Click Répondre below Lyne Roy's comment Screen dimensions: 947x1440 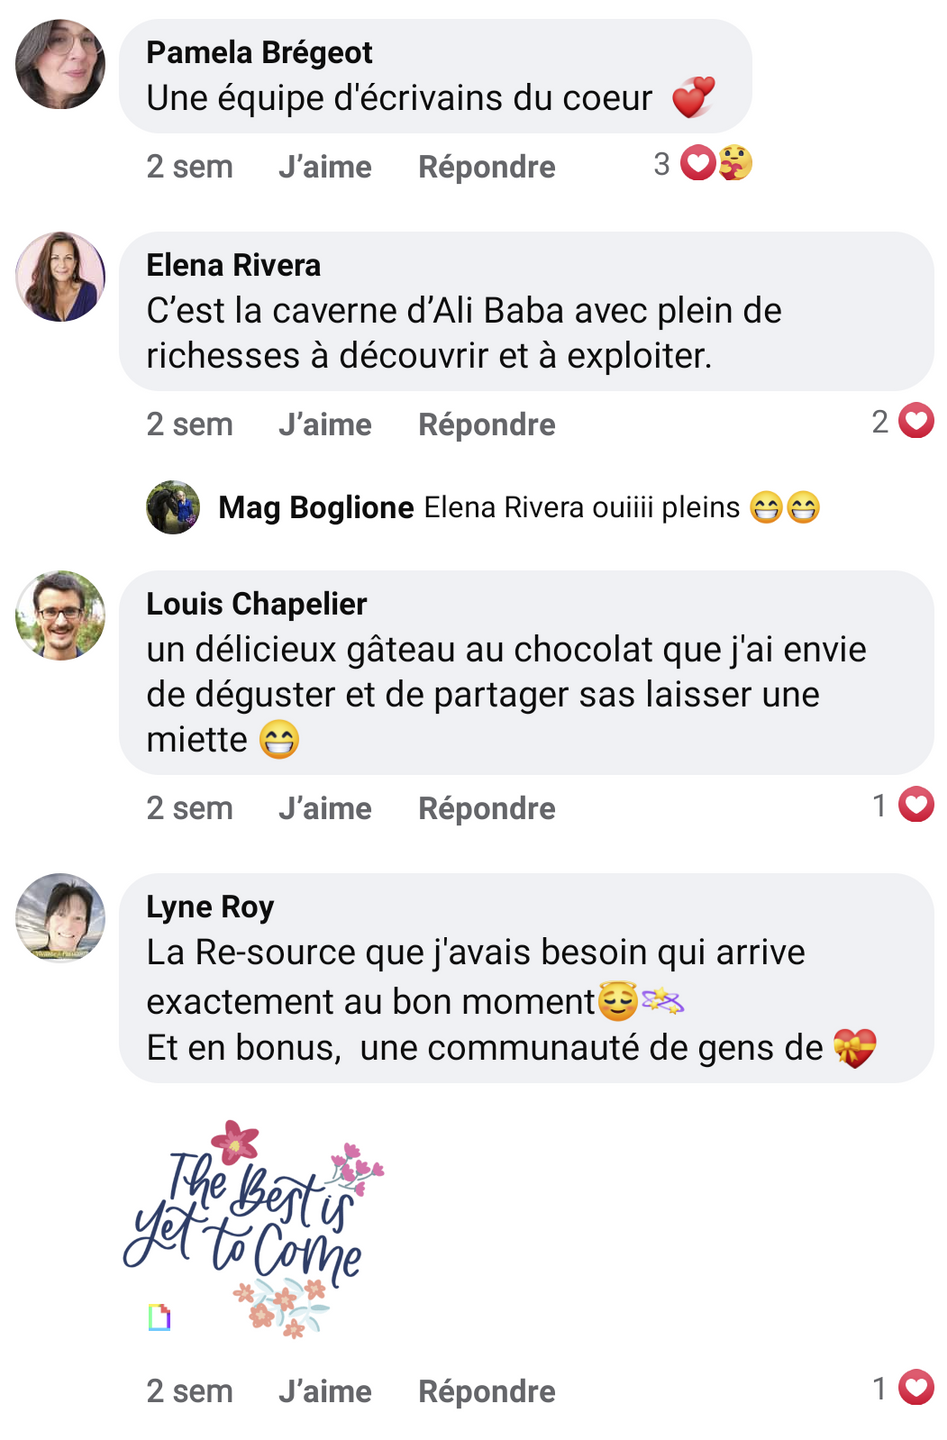pos(486,1392)
